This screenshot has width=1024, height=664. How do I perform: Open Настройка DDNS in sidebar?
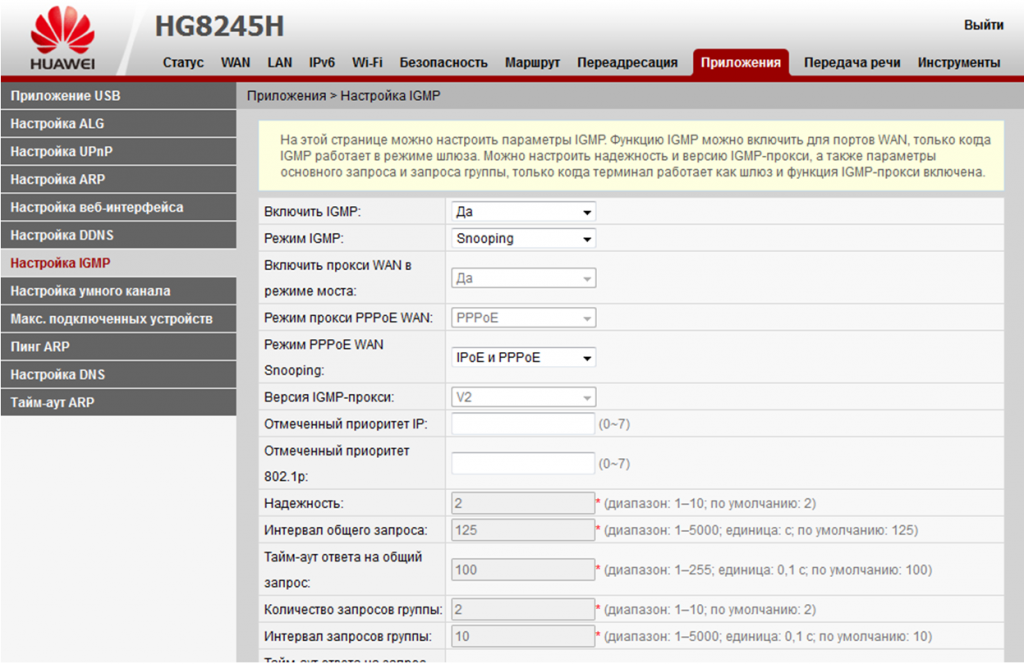(x=118, y=235)
